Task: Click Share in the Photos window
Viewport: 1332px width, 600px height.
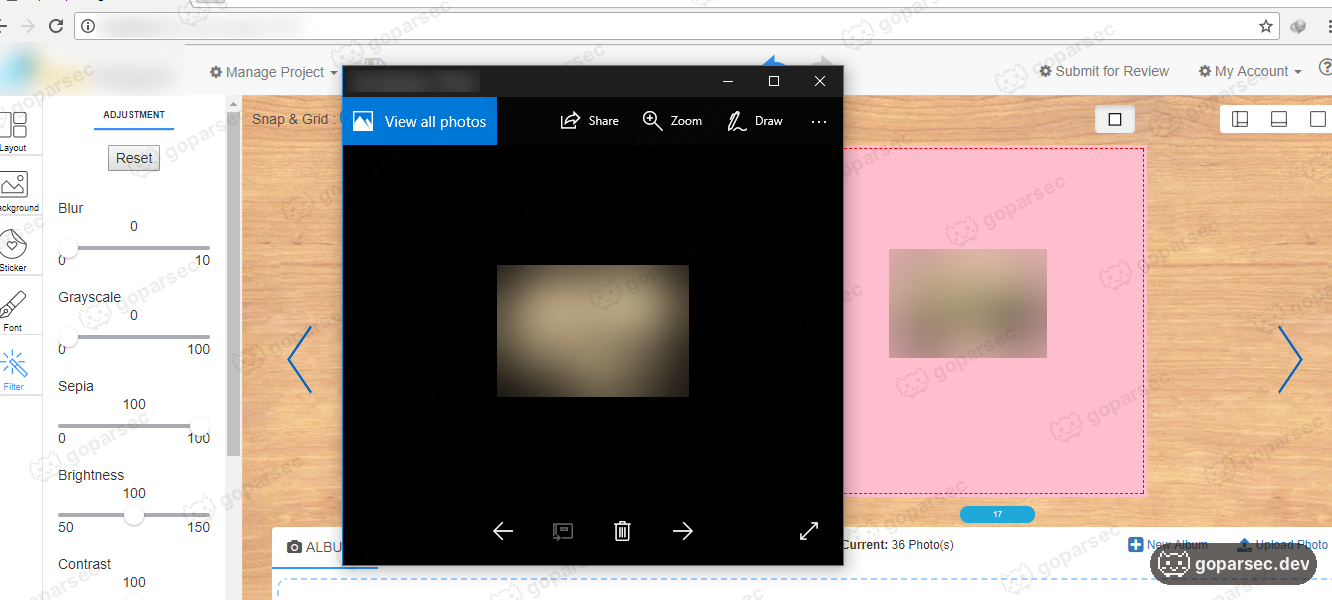Action: [x=589, y=121]
